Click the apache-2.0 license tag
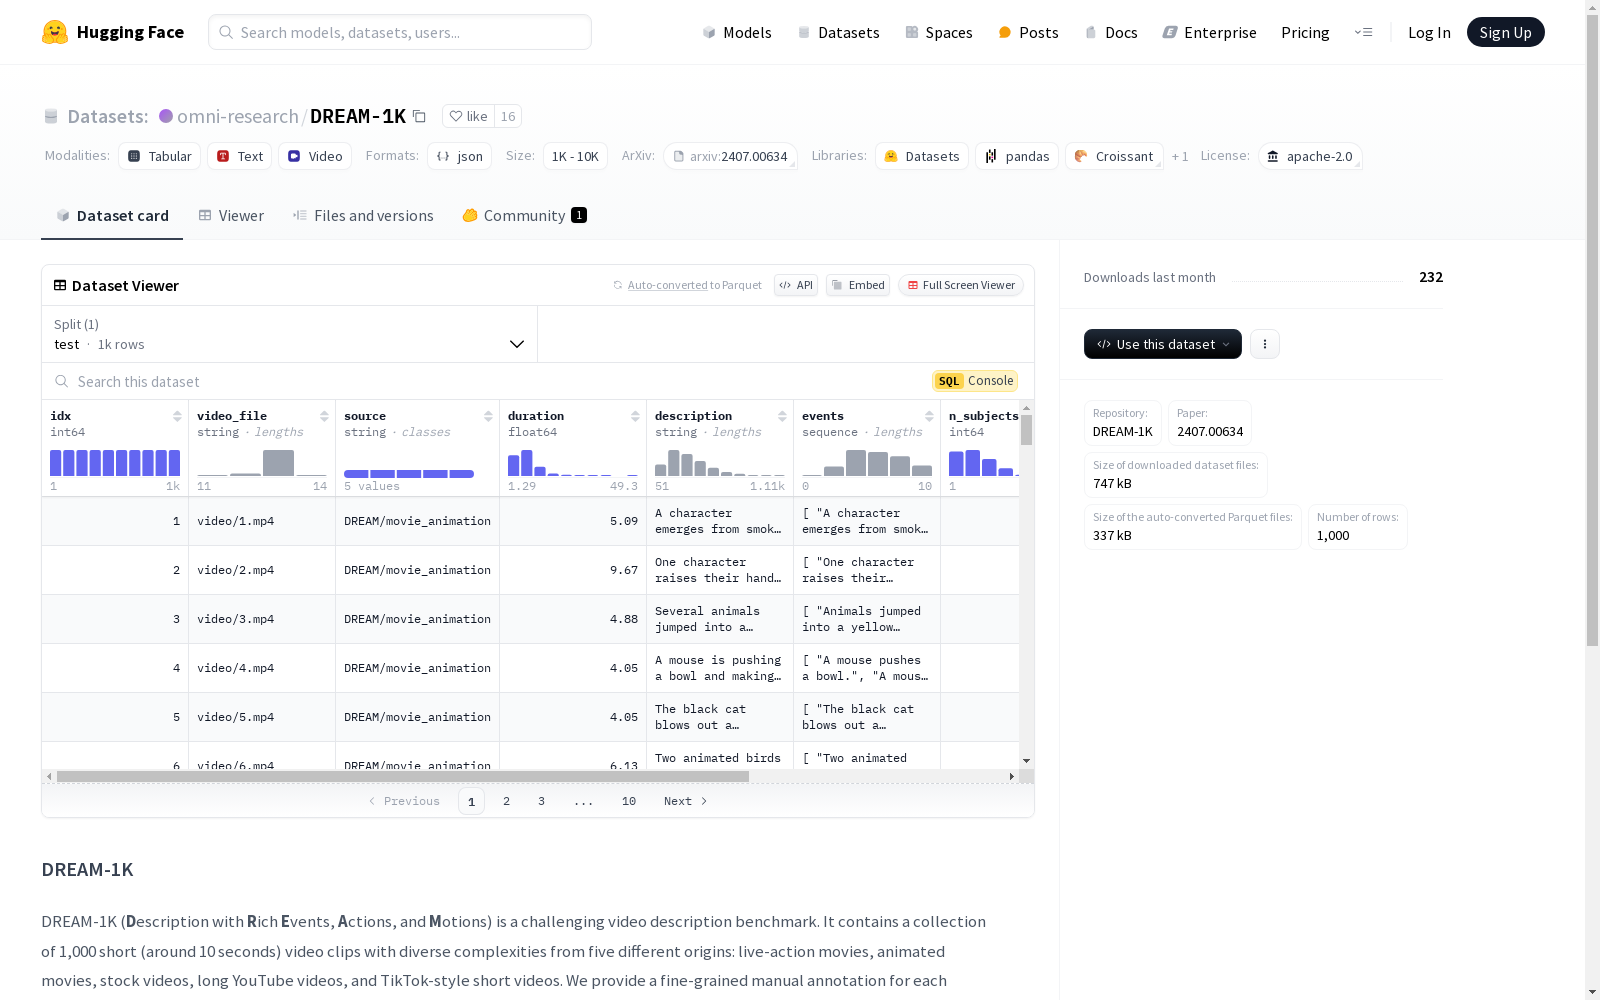This screenshot has height=1000, width=1600. pos(1310,156)
